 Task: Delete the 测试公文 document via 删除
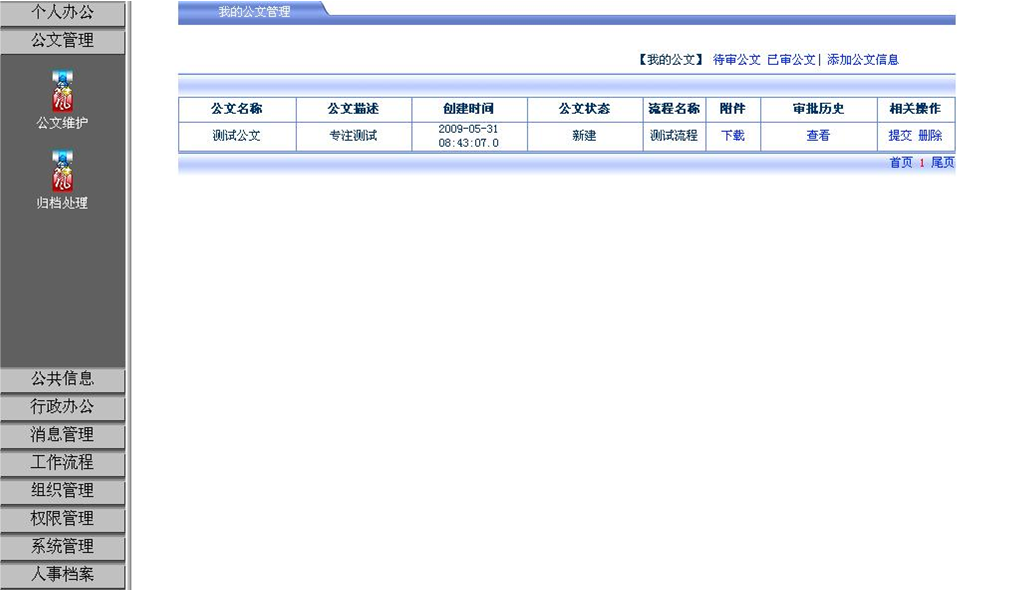click(930, 135)
